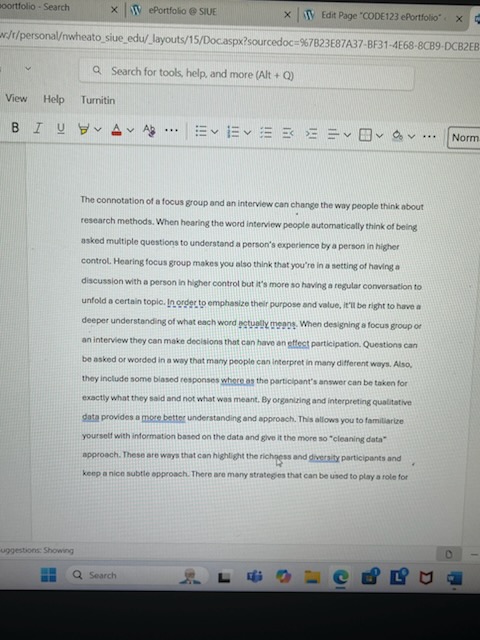
Task: Open the font color dropdown arrow
Action: point(130,131)
